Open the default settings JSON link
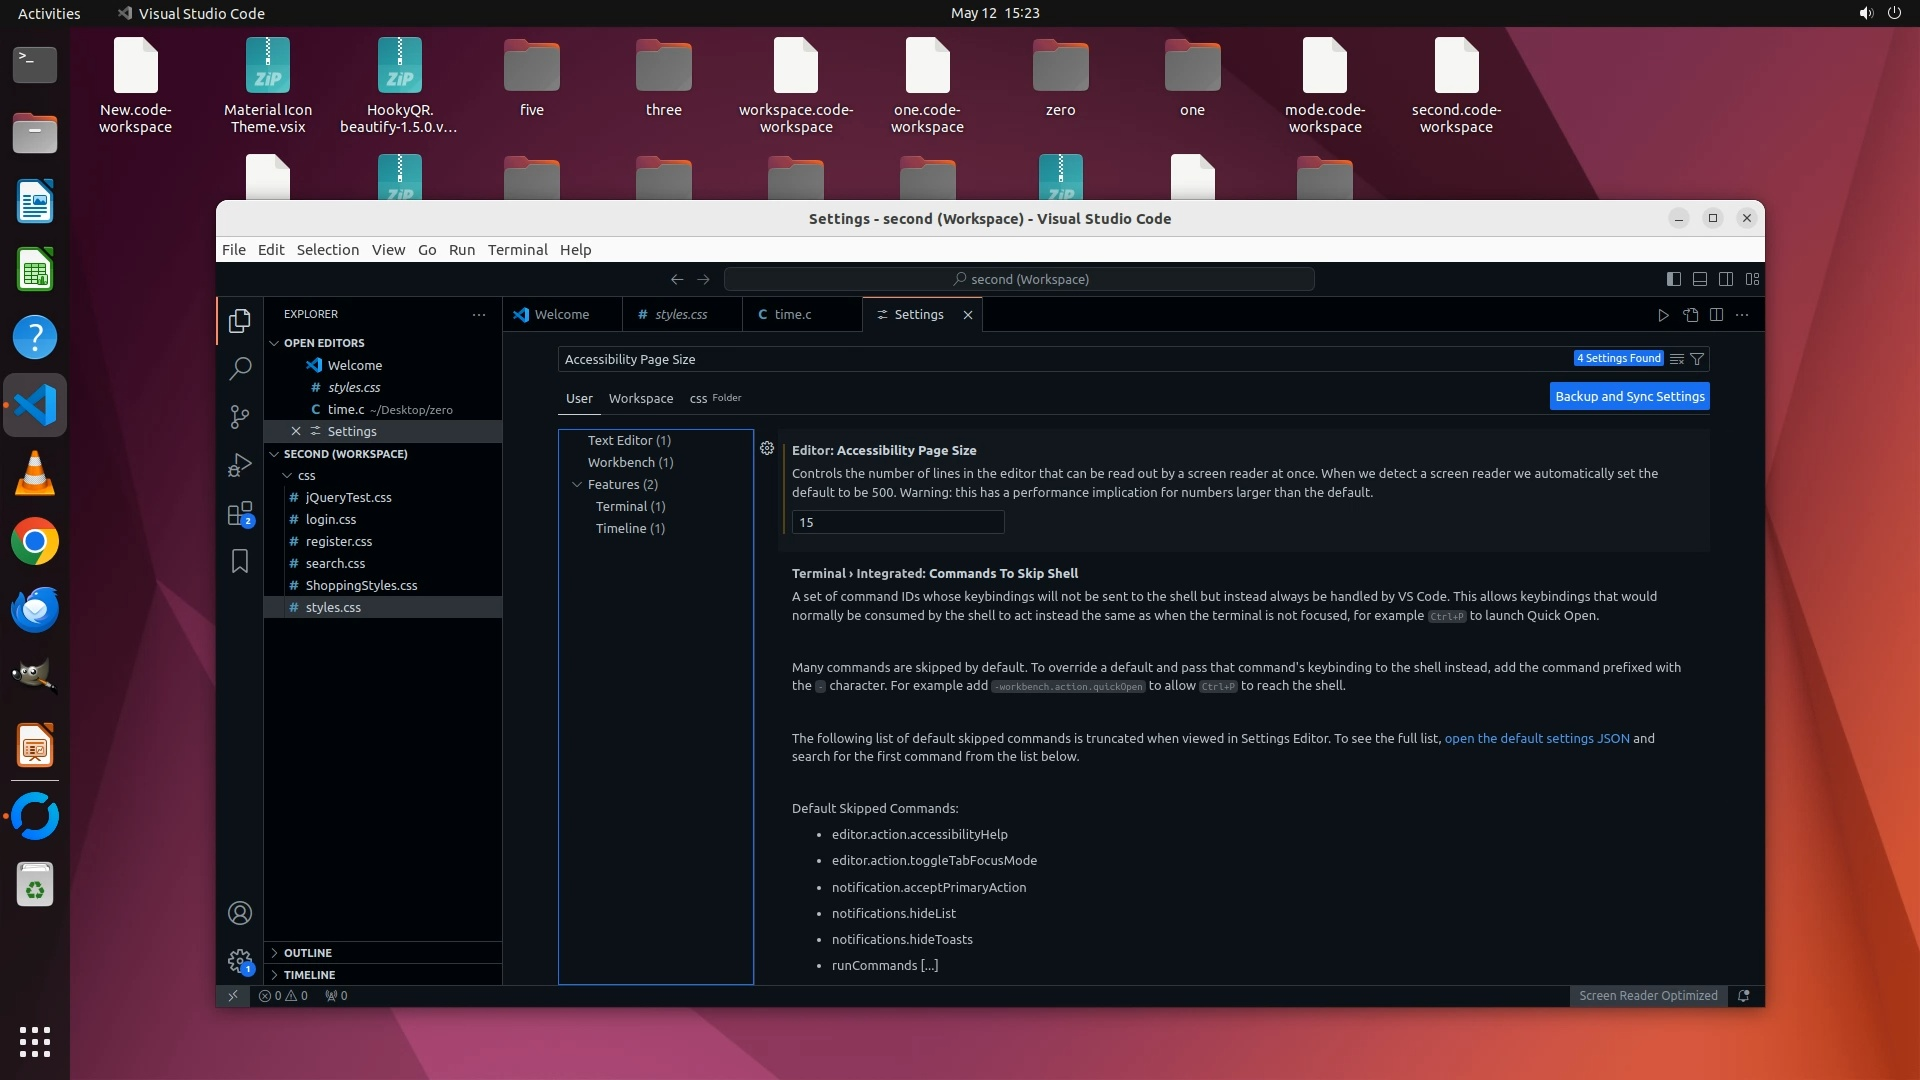Viewport: 1920px width, 1080px height. (1536, 739)
